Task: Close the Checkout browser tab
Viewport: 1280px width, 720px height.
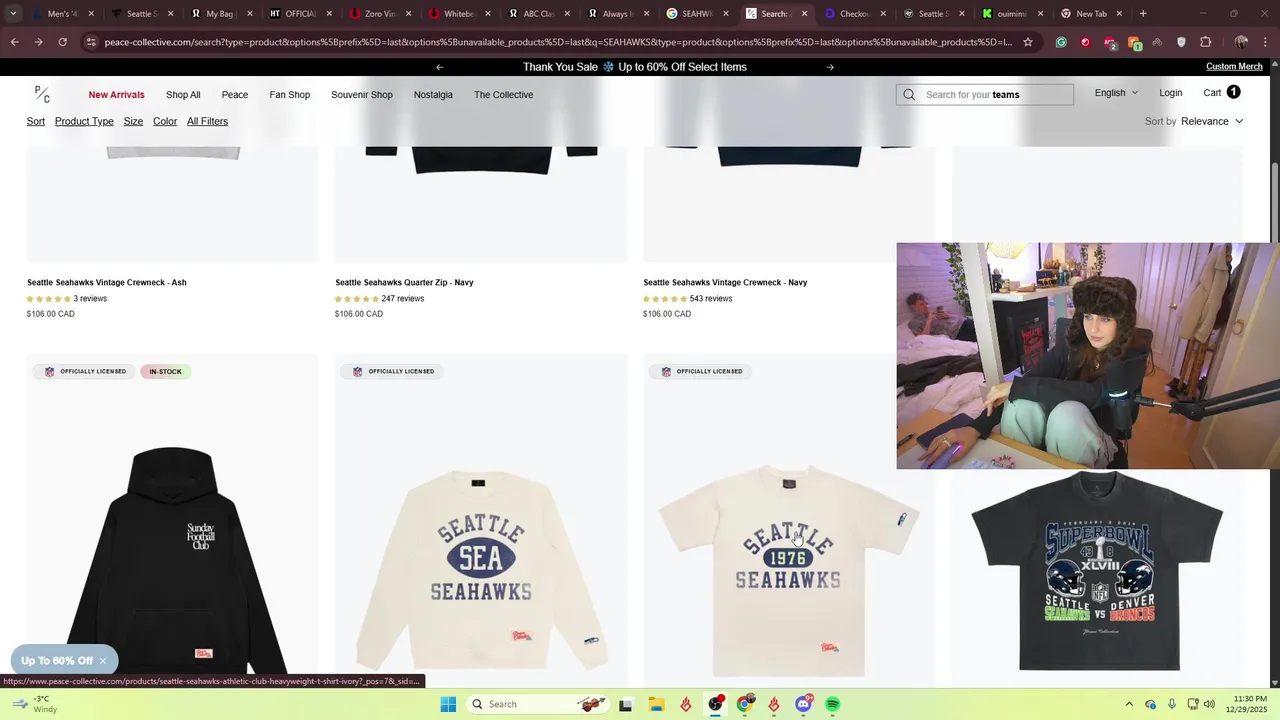Action: [x=883, y=14]
